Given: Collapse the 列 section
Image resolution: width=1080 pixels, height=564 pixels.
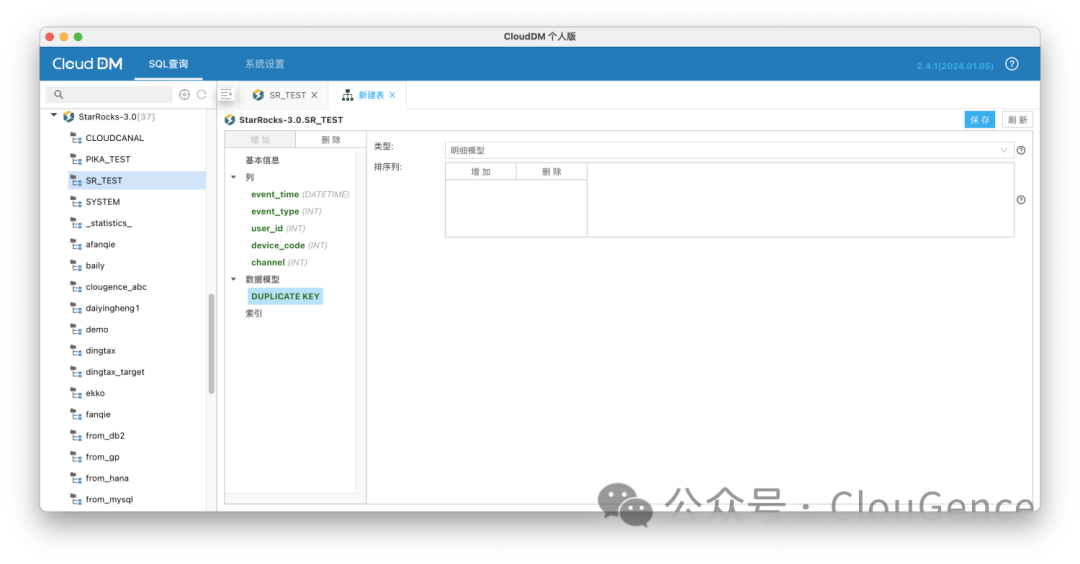Looking at the screenshot, I should [233, 177].
